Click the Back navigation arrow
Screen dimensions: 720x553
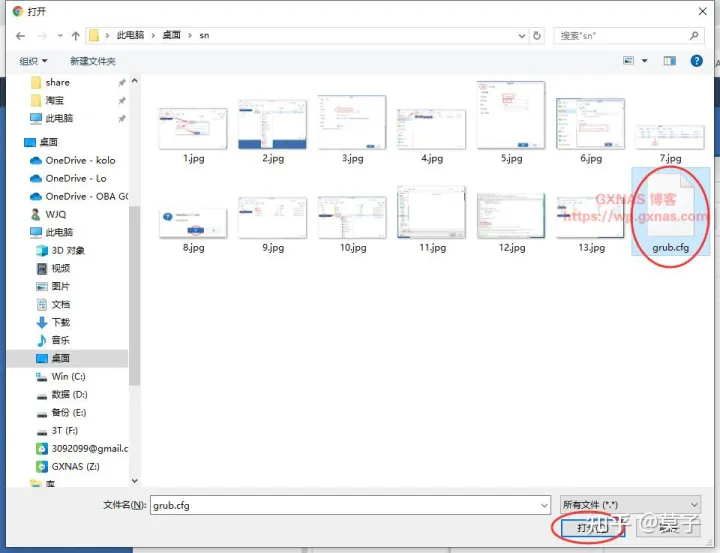click(x=20, y=36)
